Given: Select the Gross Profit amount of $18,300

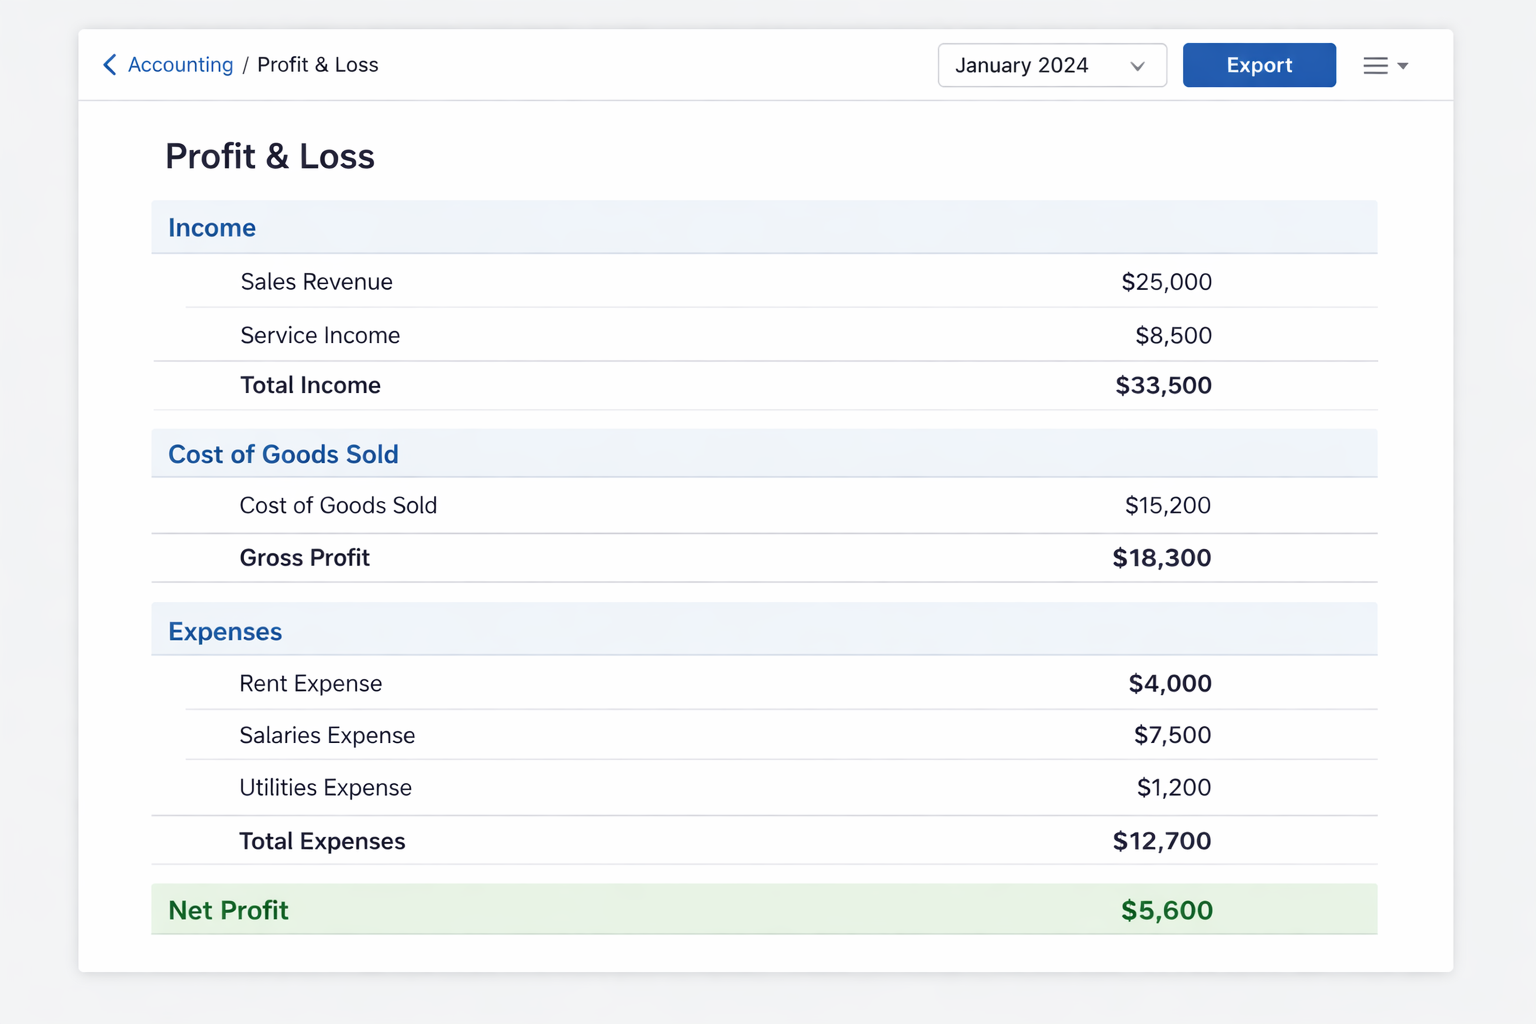Looking at the screenshot, I should click(x=1161, y=557).
